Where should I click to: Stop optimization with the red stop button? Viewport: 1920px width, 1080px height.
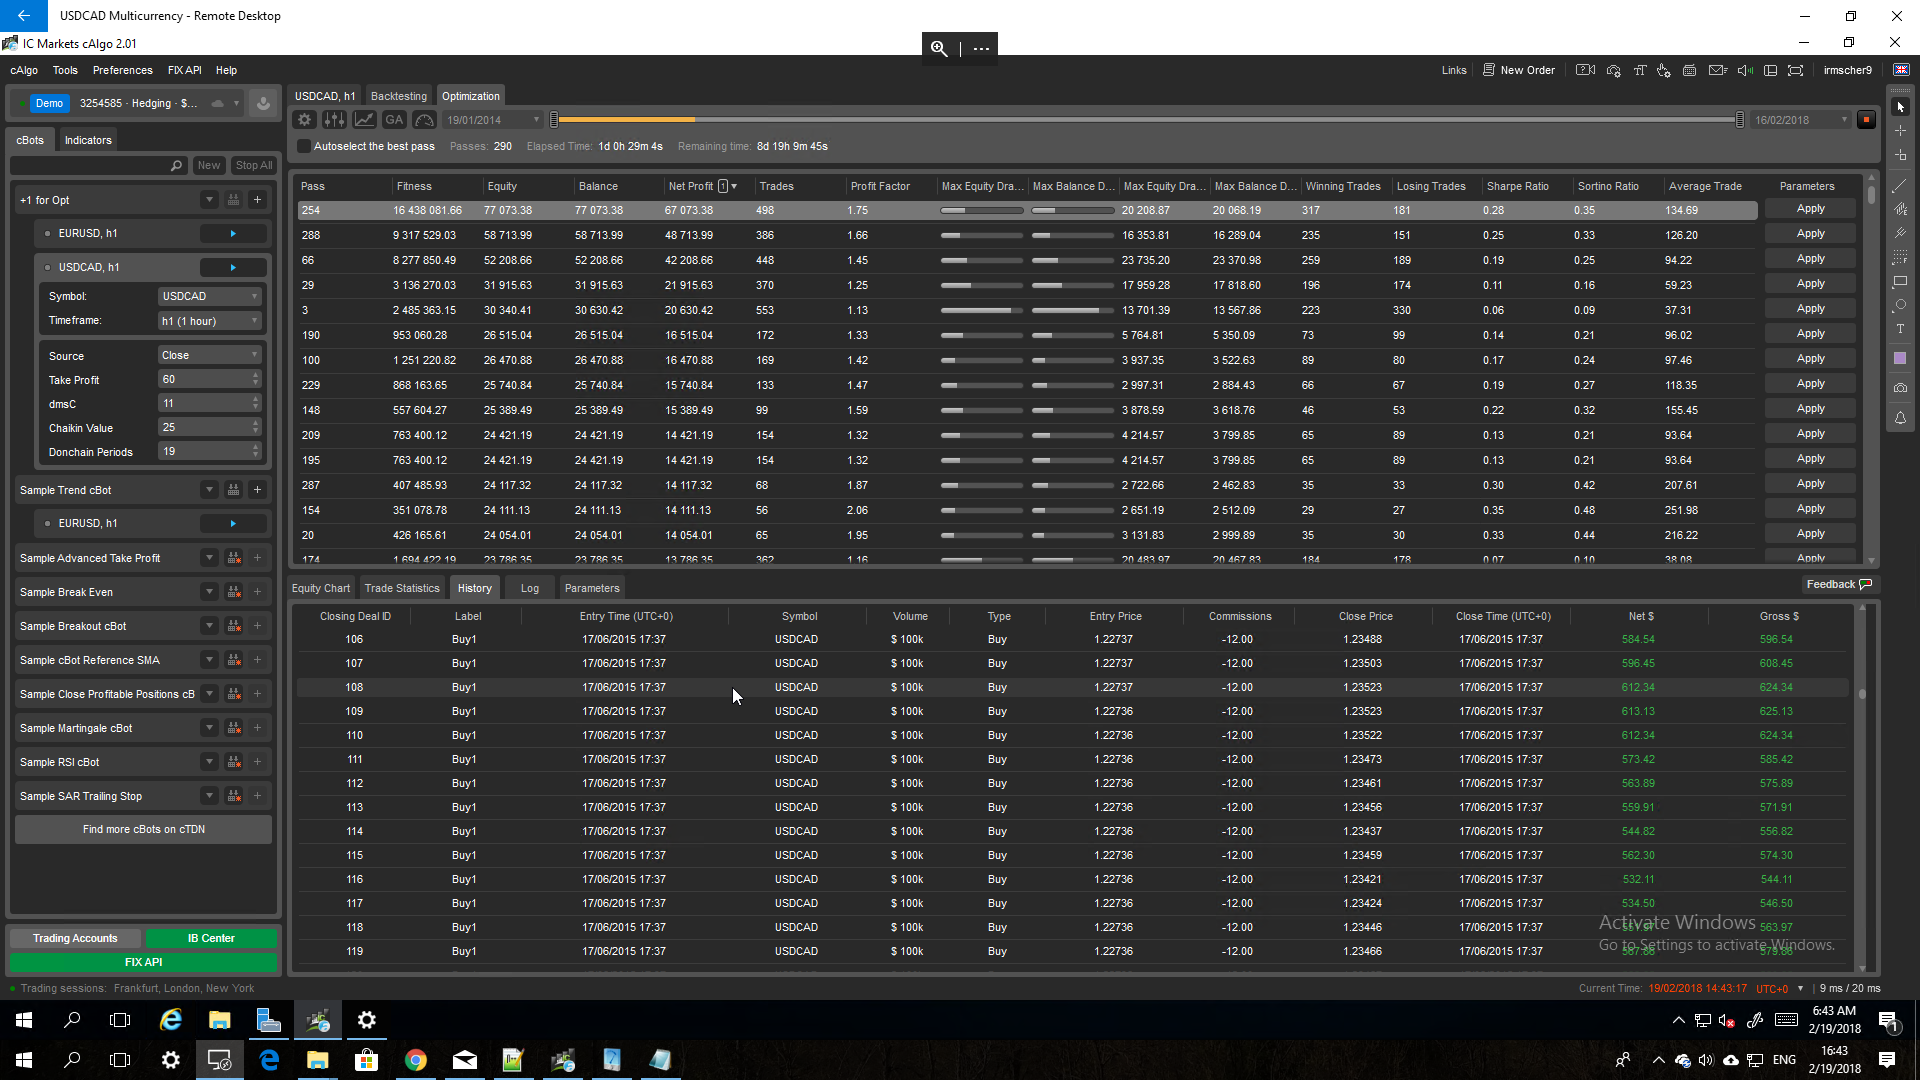point(1866,120)
